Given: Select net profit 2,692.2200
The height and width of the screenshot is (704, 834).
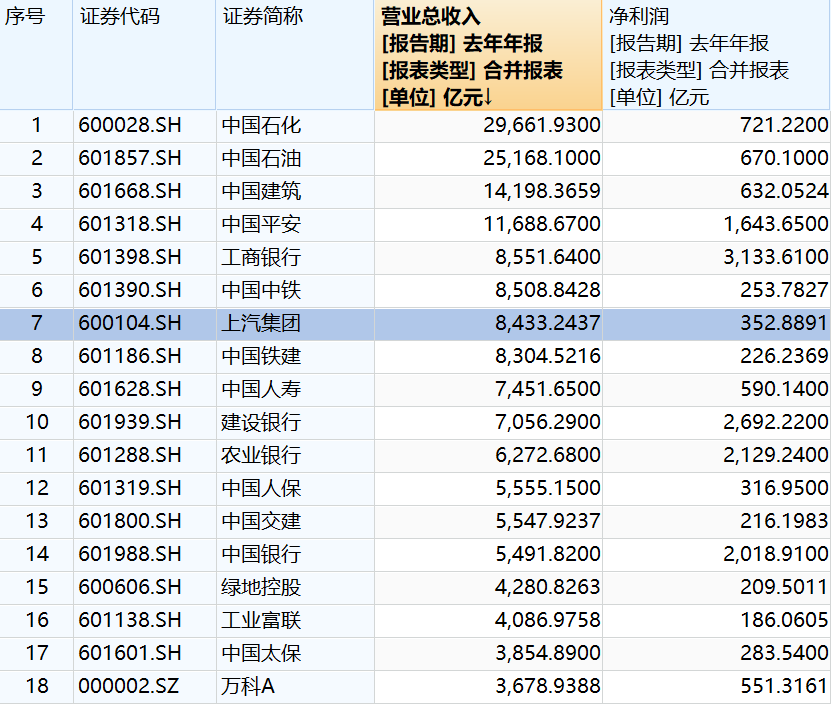Looking at the screenshot, I should pos(775,422).
